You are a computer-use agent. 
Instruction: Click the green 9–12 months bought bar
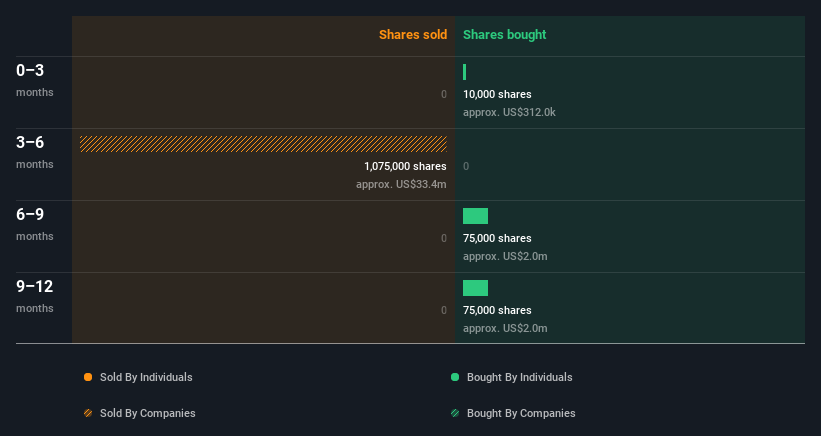[x=475, y=288]
